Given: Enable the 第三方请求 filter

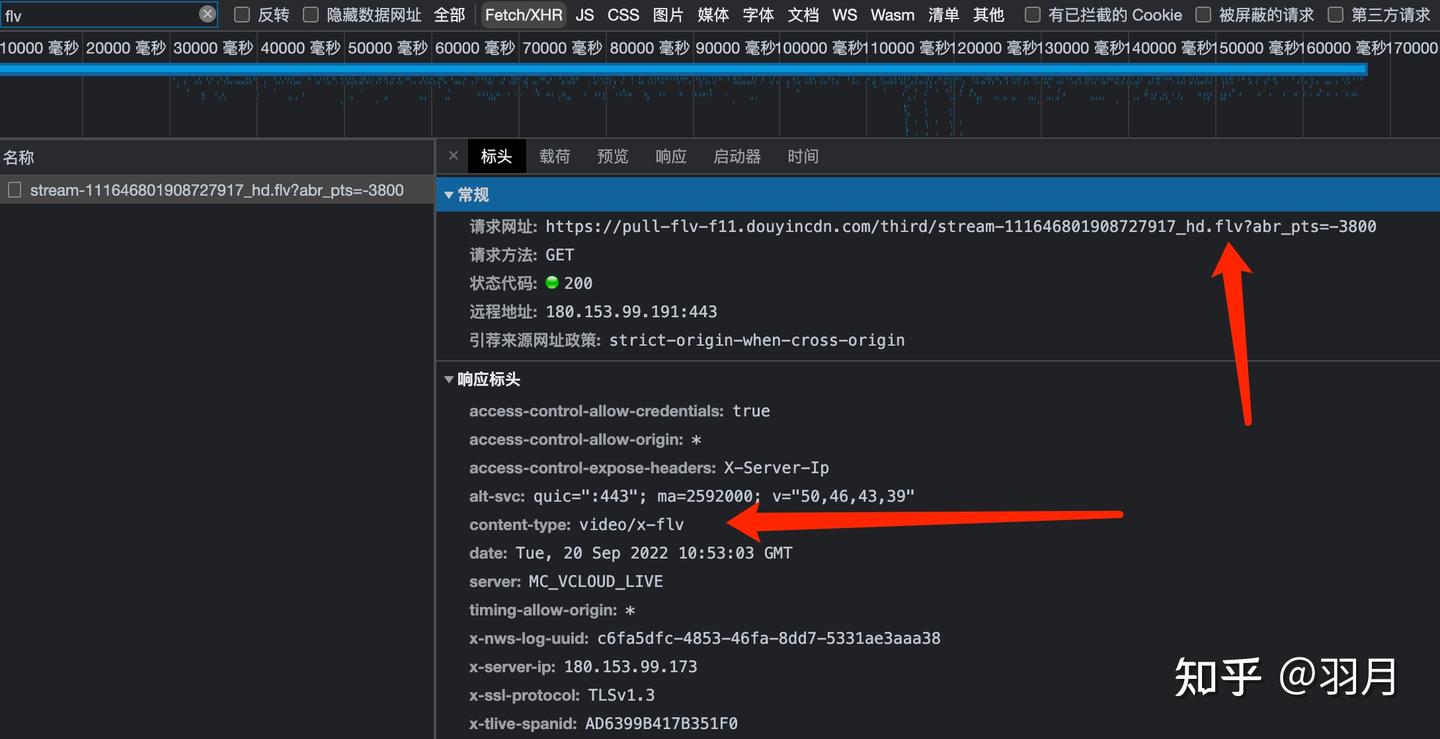Looking at the screenshot, I should tap(1335, 14).
